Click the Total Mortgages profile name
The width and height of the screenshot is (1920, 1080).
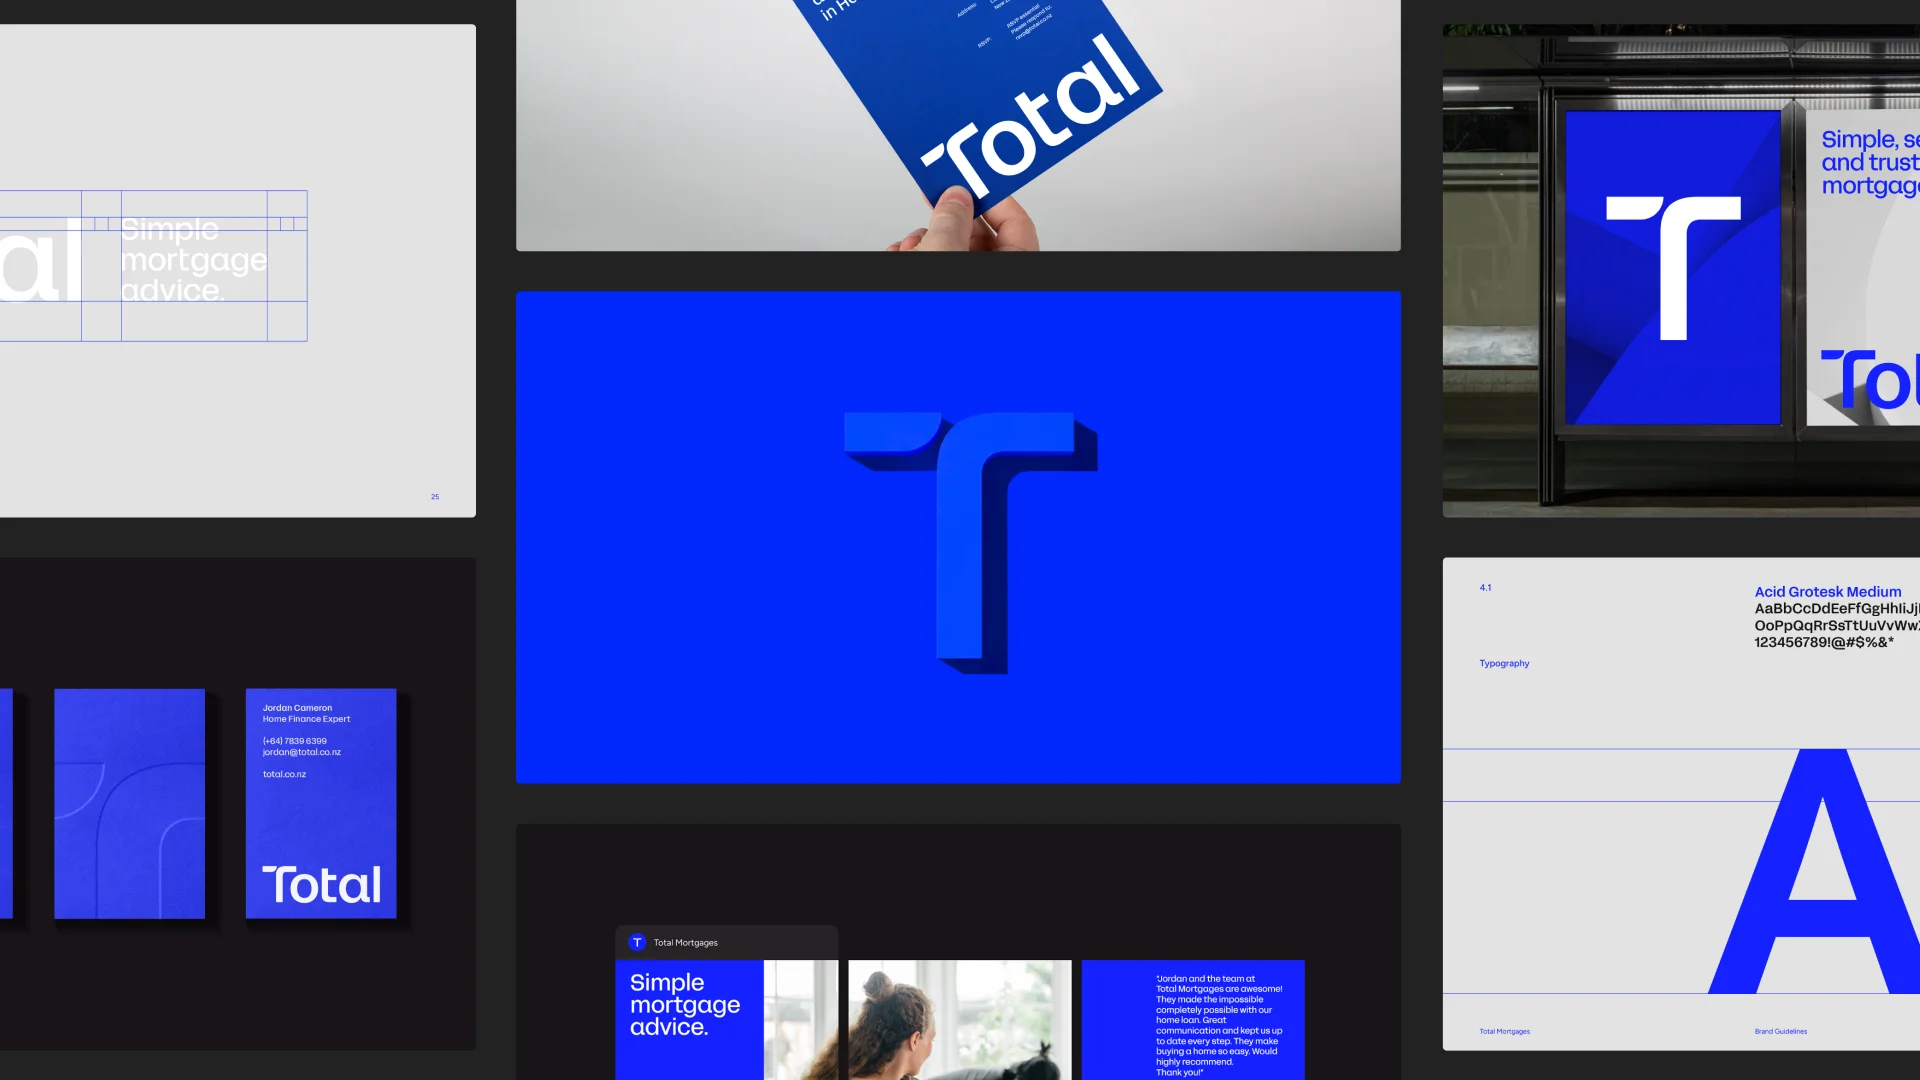tap(686, 942)
